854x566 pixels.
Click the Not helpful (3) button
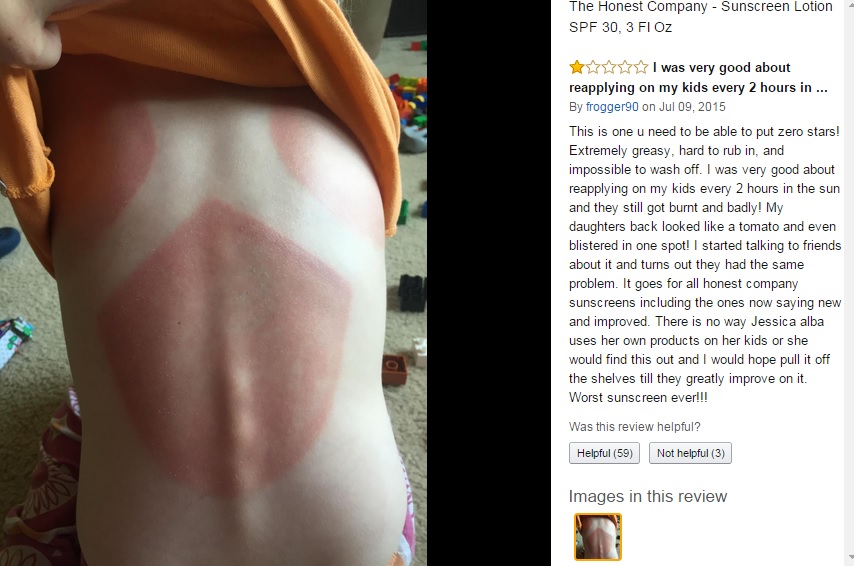(x=690, y=453)
